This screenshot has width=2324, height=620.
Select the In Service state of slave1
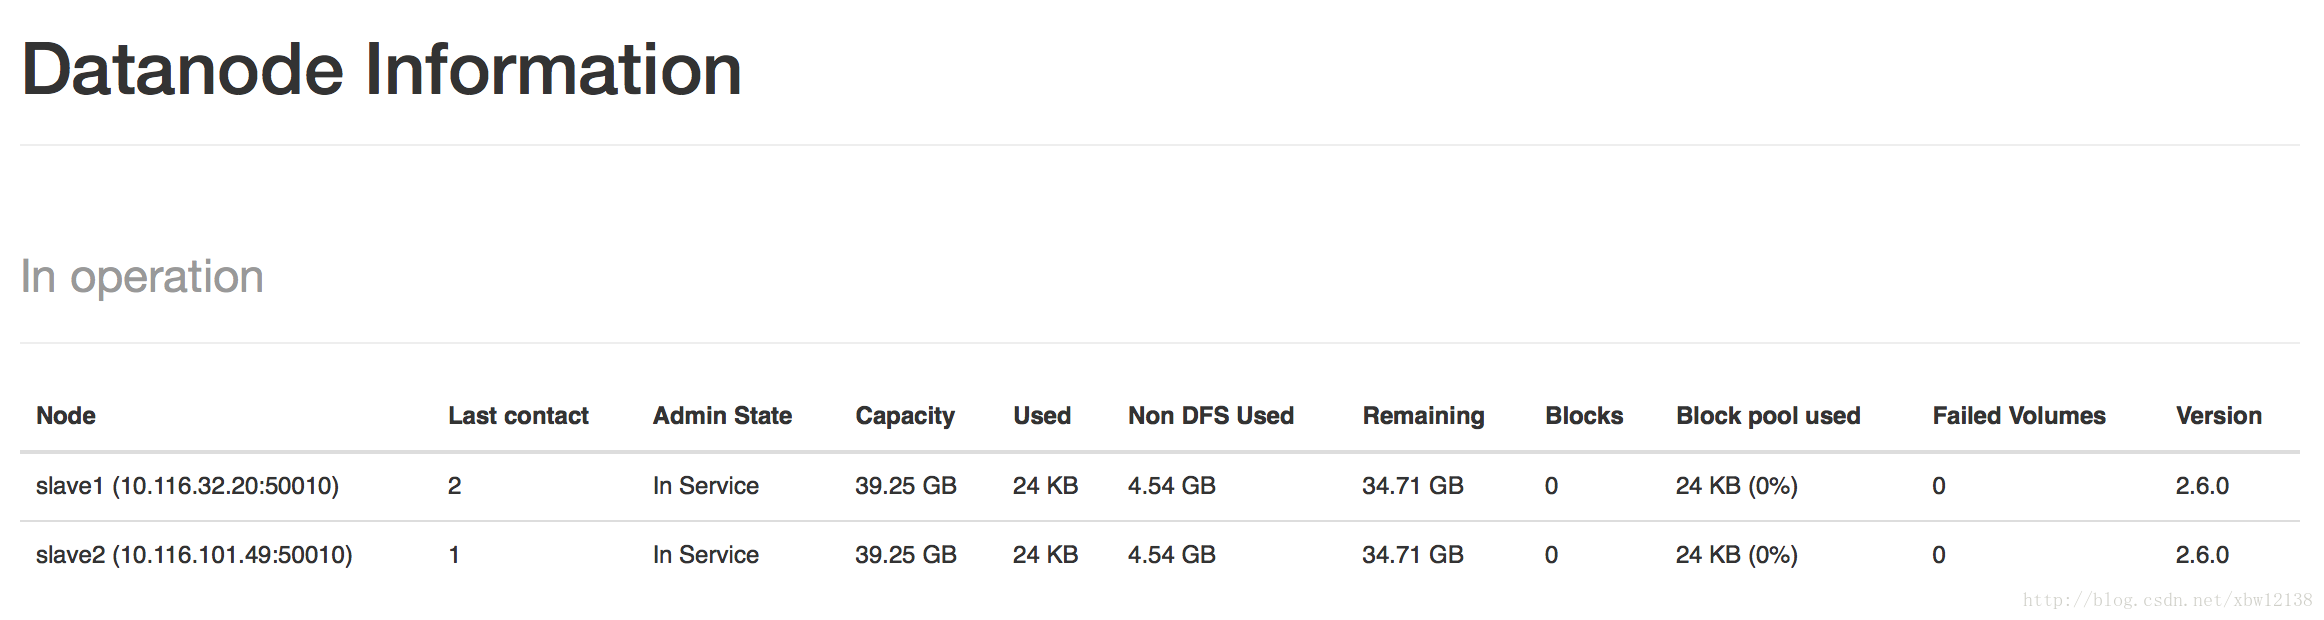tap(706, 486)
